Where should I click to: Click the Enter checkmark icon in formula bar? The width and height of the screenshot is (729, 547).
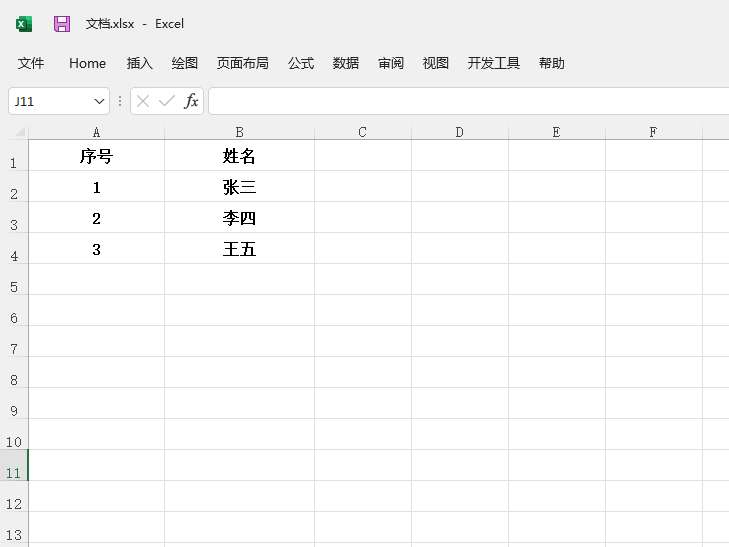(x=166, y=101)
